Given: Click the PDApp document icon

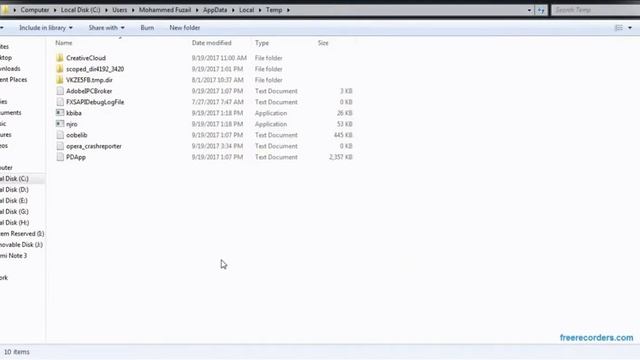Looking at the screenshot, I should pos(60,157).
